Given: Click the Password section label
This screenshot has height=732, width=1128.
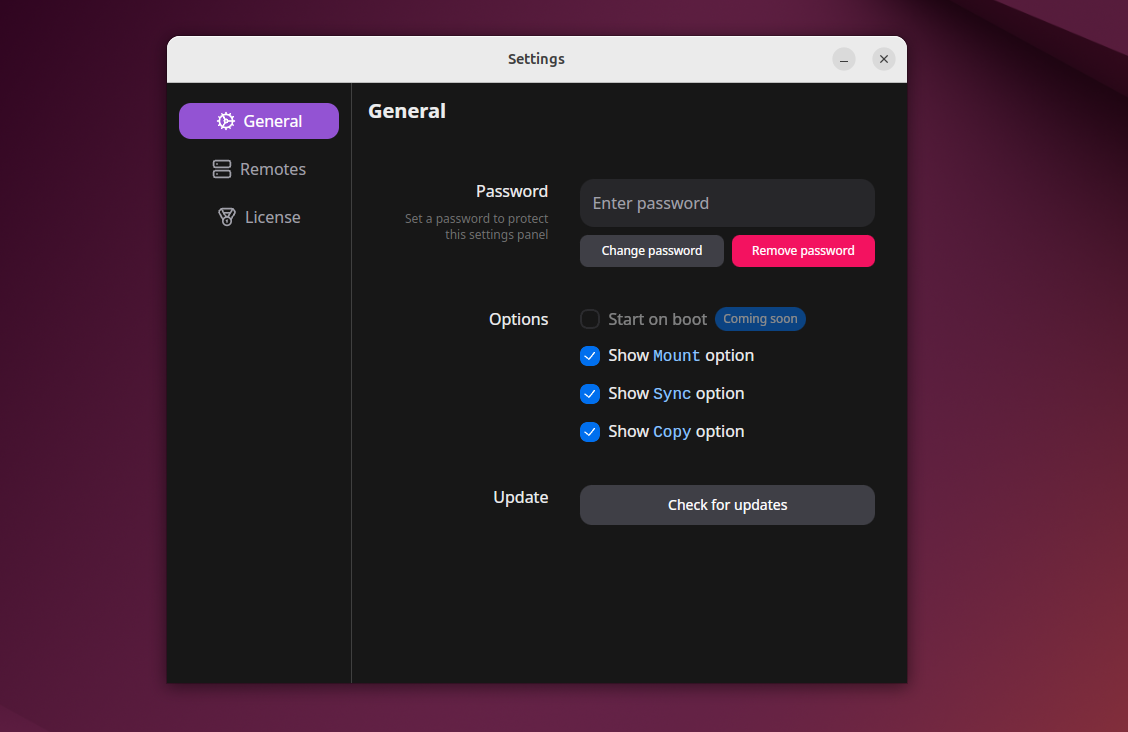Looking at the screenshot, I should pyautogui.click(x=511, y=191).
